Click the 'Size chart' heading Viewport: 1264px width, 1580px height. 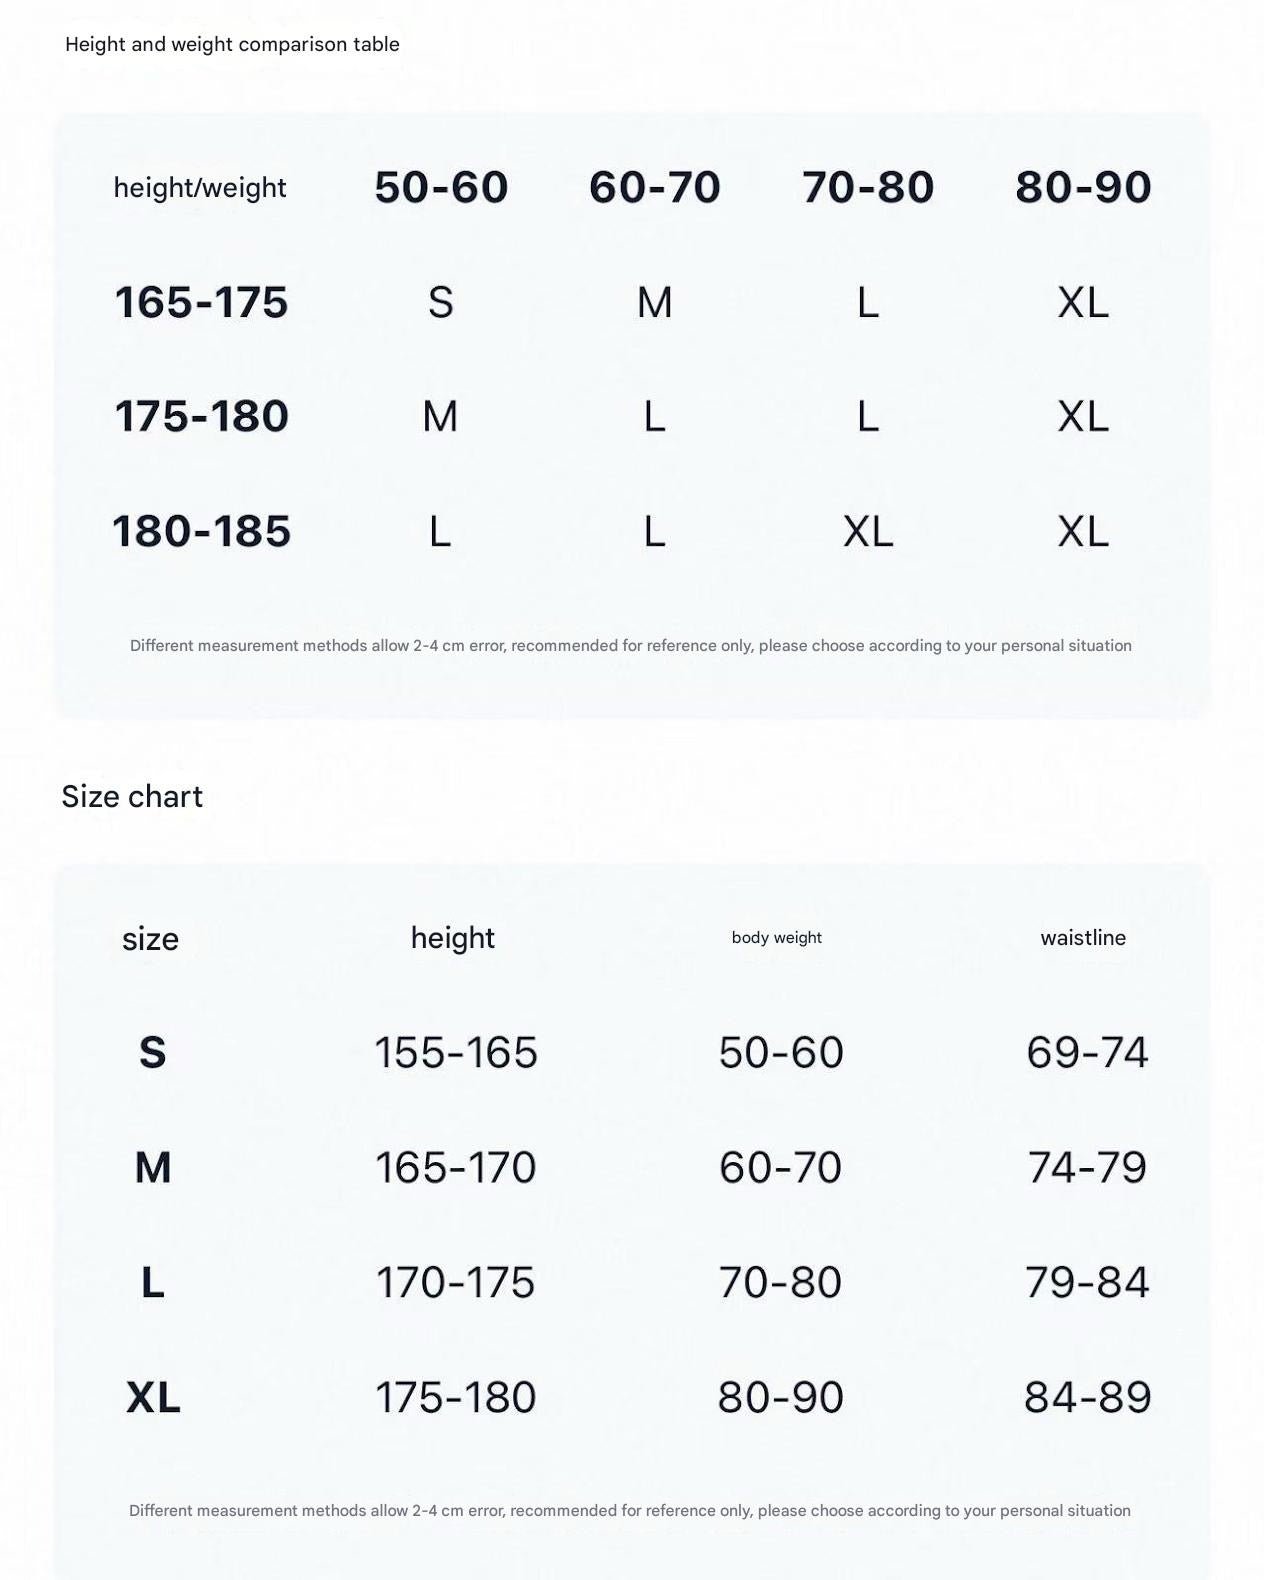coord(132,796)
